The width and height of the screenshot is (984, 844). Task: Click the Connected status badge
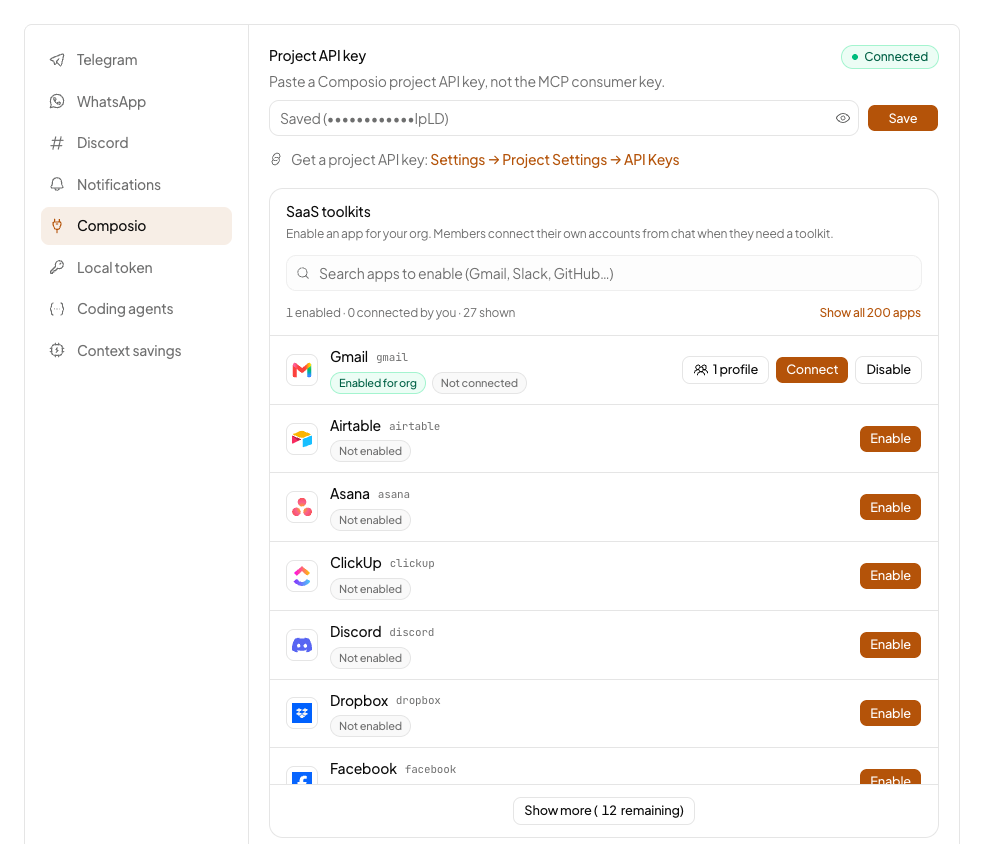coord(889,56)
